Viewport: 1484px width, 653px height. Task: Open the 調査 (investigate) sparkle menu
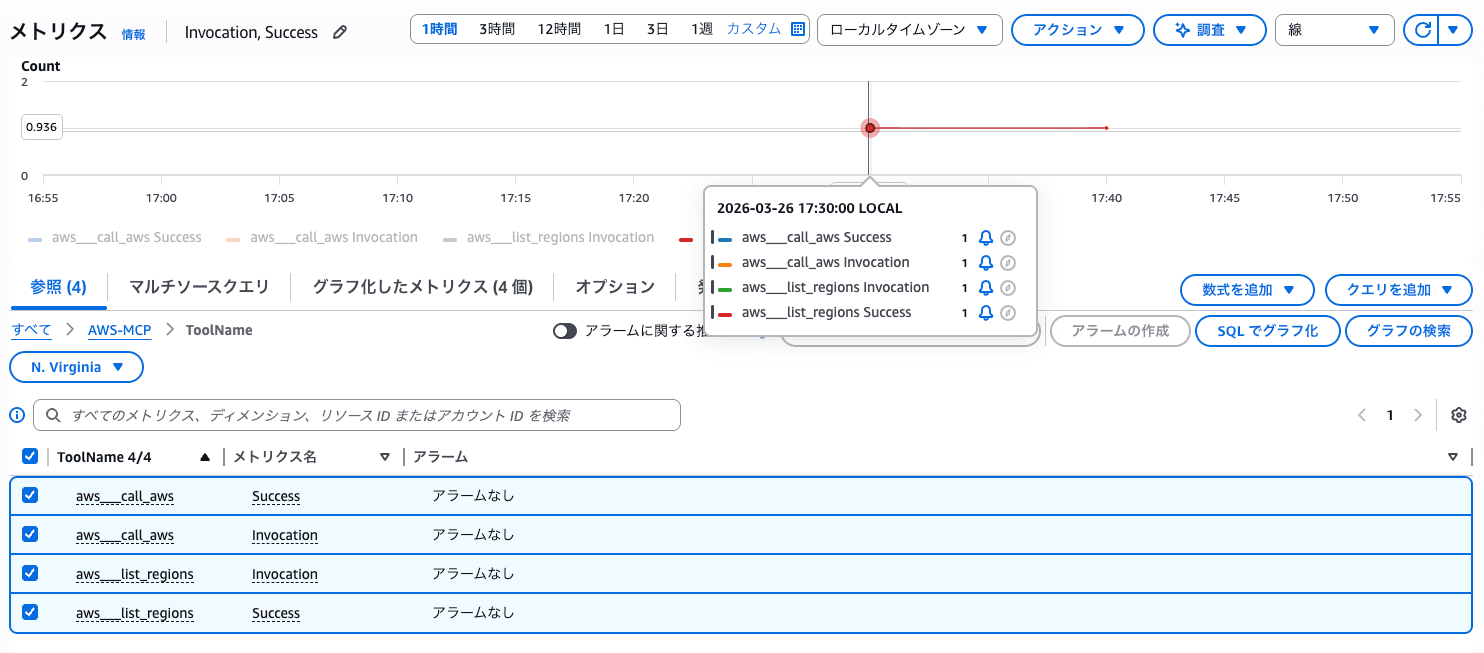pyautogui.click(x=1210, y=29)
